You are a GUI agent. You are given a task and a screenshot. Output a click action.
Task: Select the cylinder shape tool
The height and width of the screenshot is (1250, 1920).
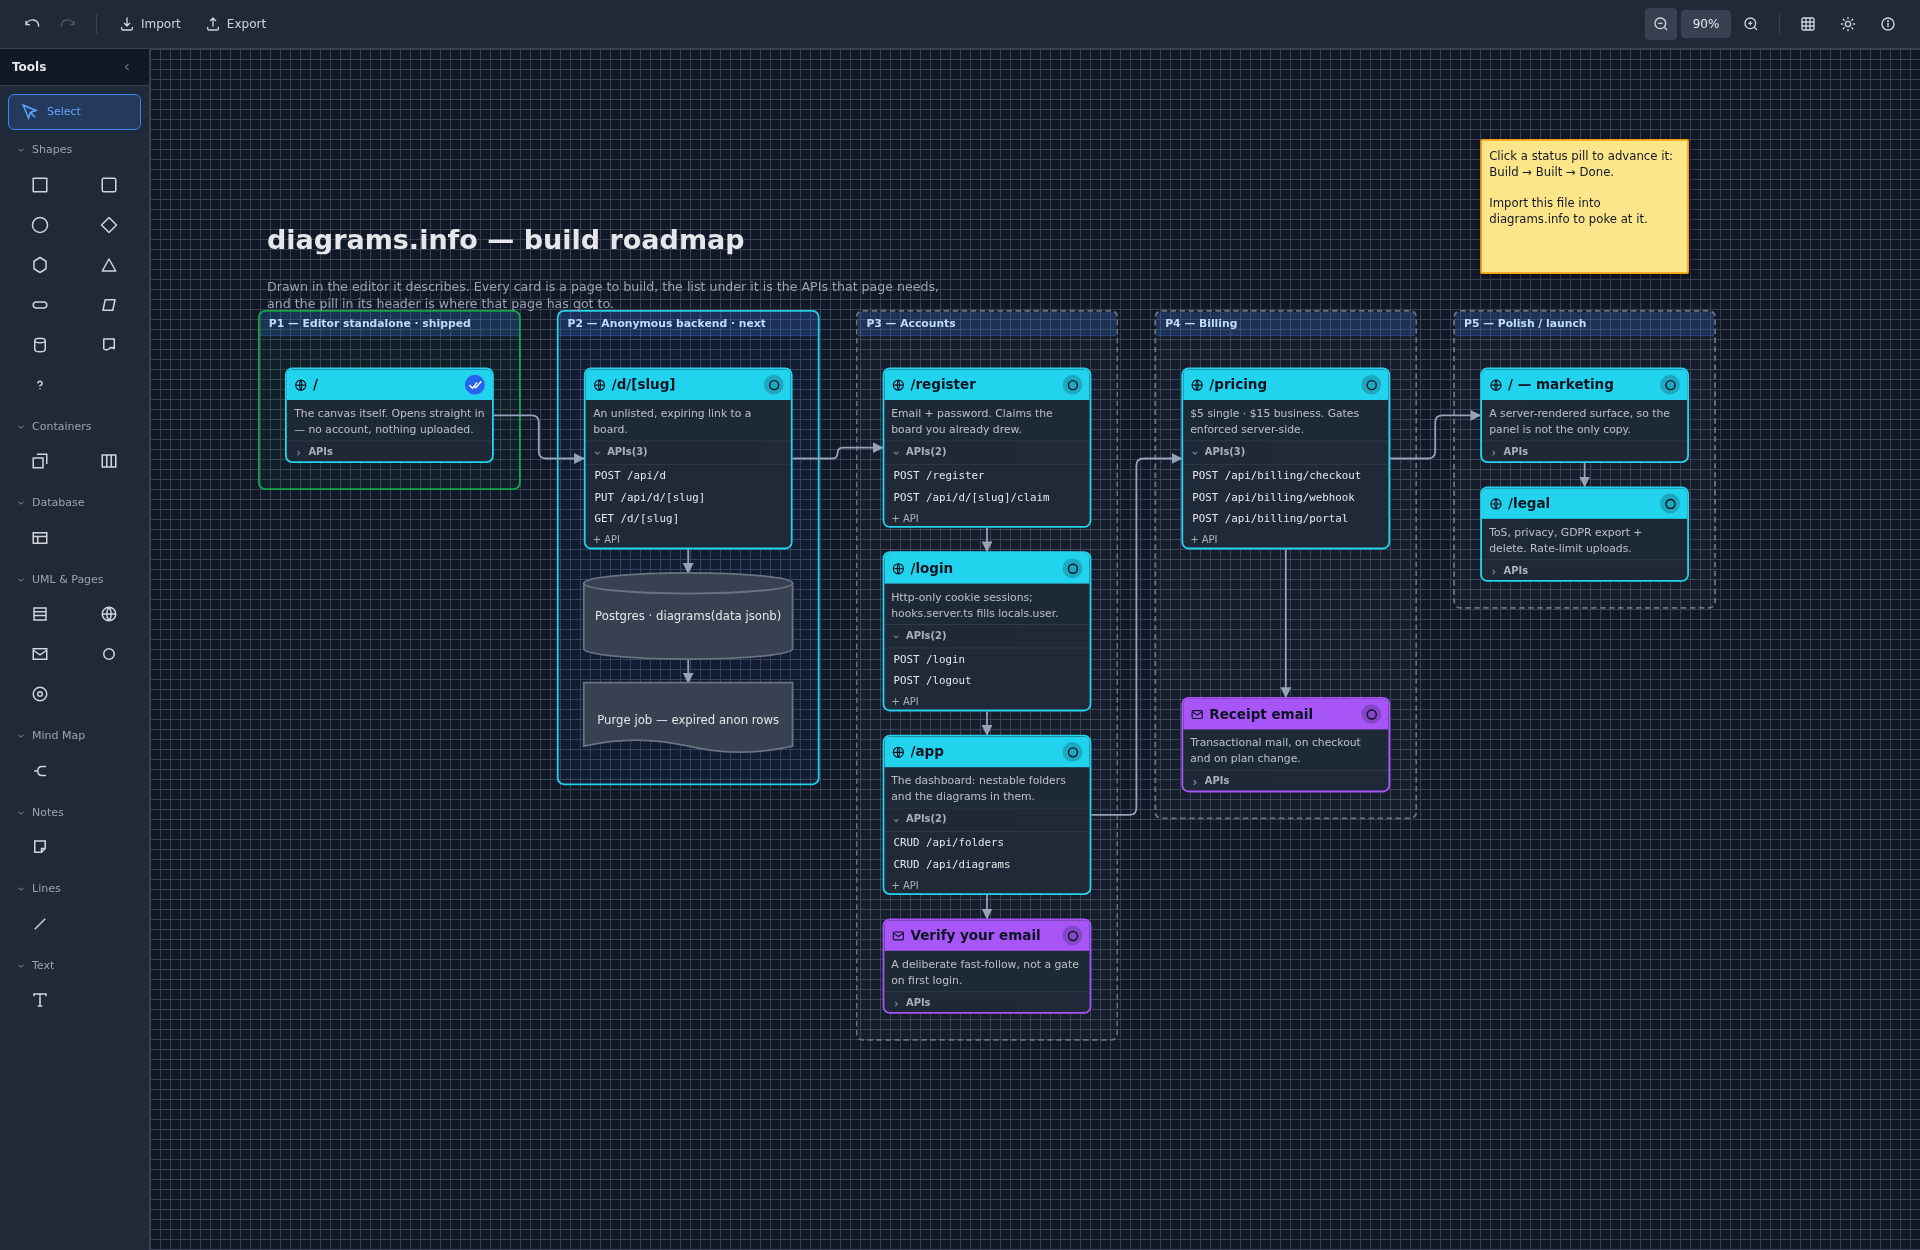(40, 345)
